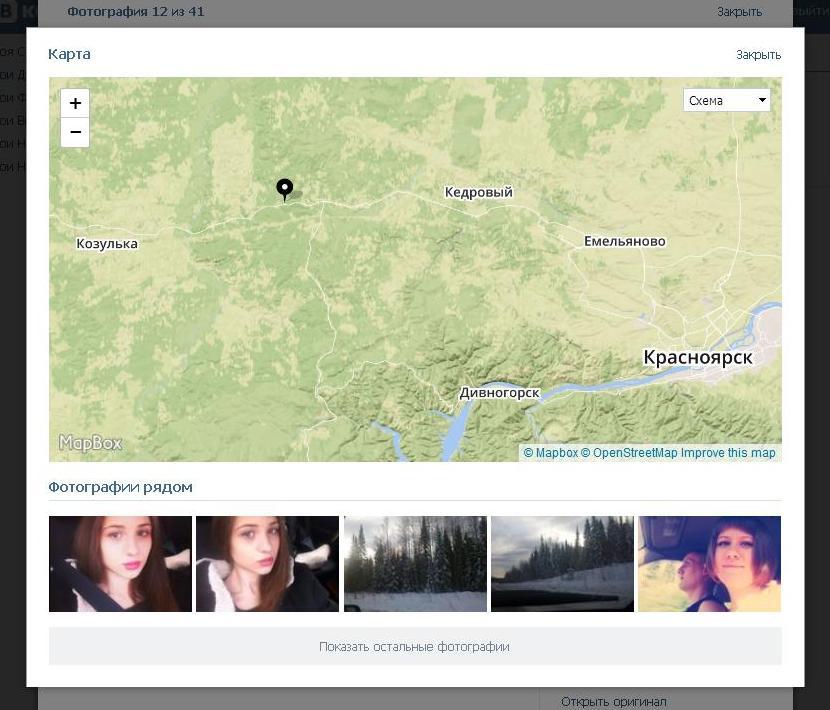This screenshot has width=830, height=710.
Task: Zoom out the map with minus button
Action: (75, 133)
